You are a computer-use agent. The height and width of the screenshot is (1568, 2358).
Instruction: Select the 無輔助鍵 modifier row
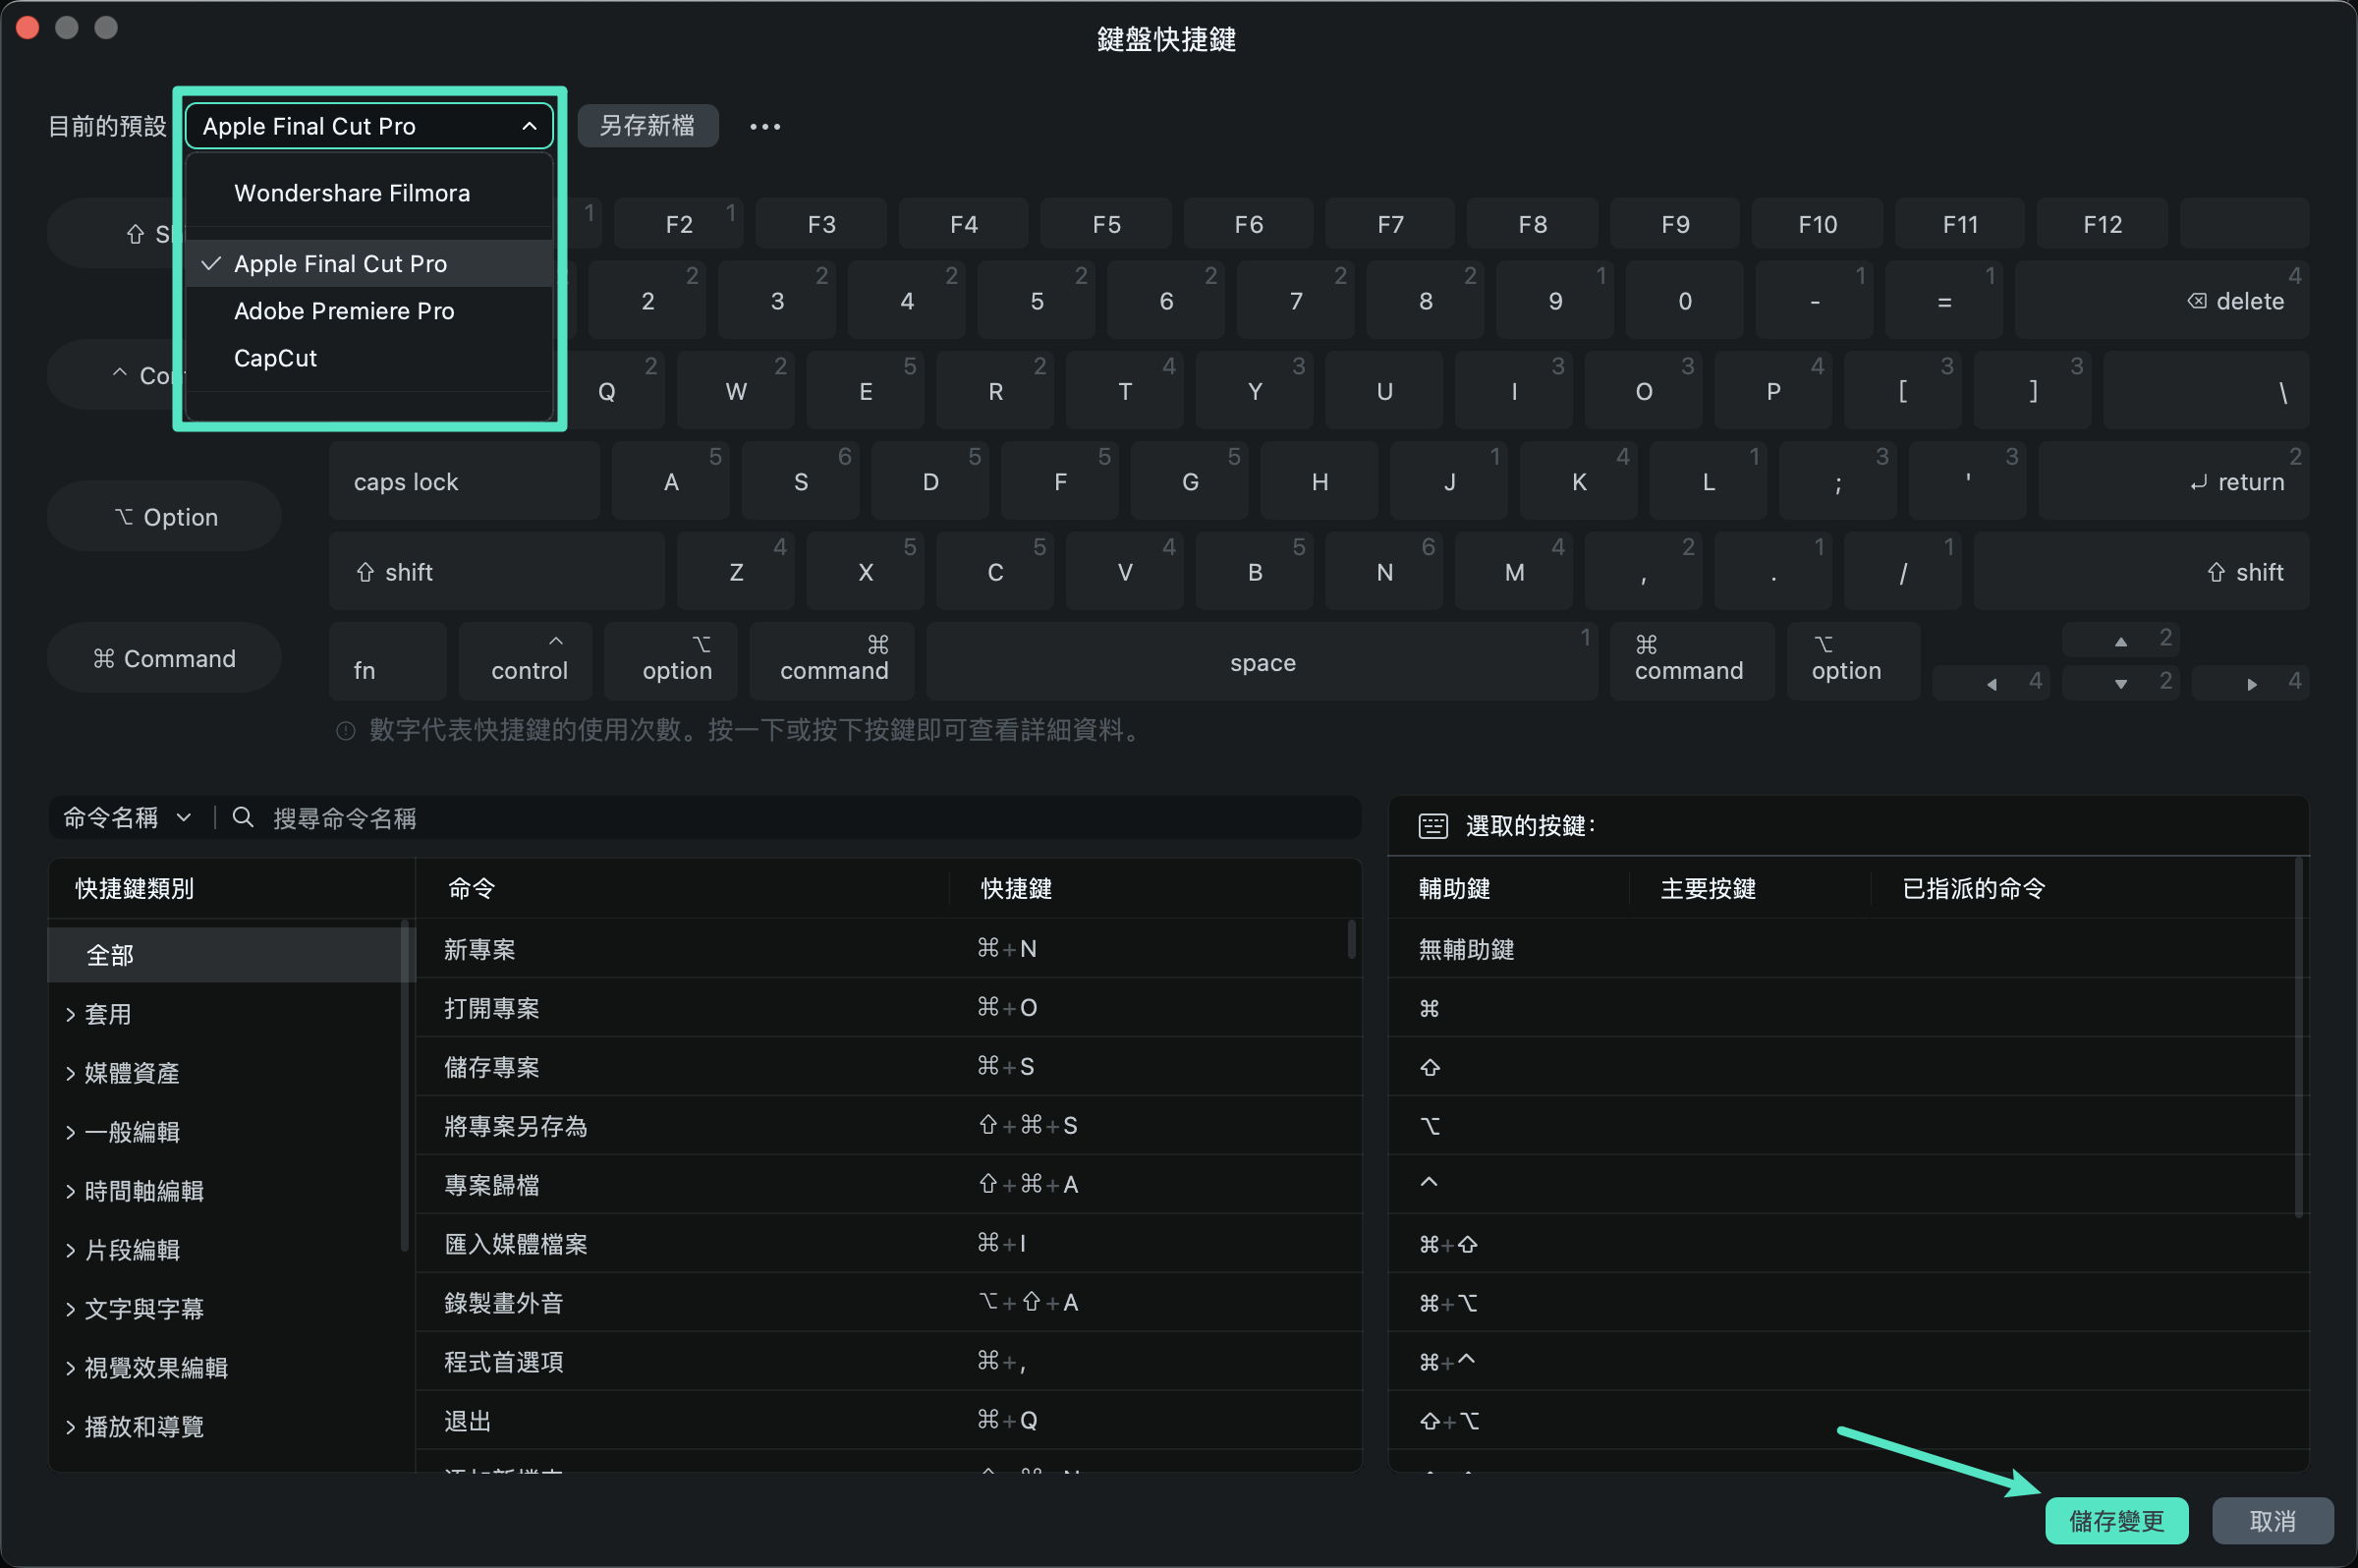tap(1848, 948)
